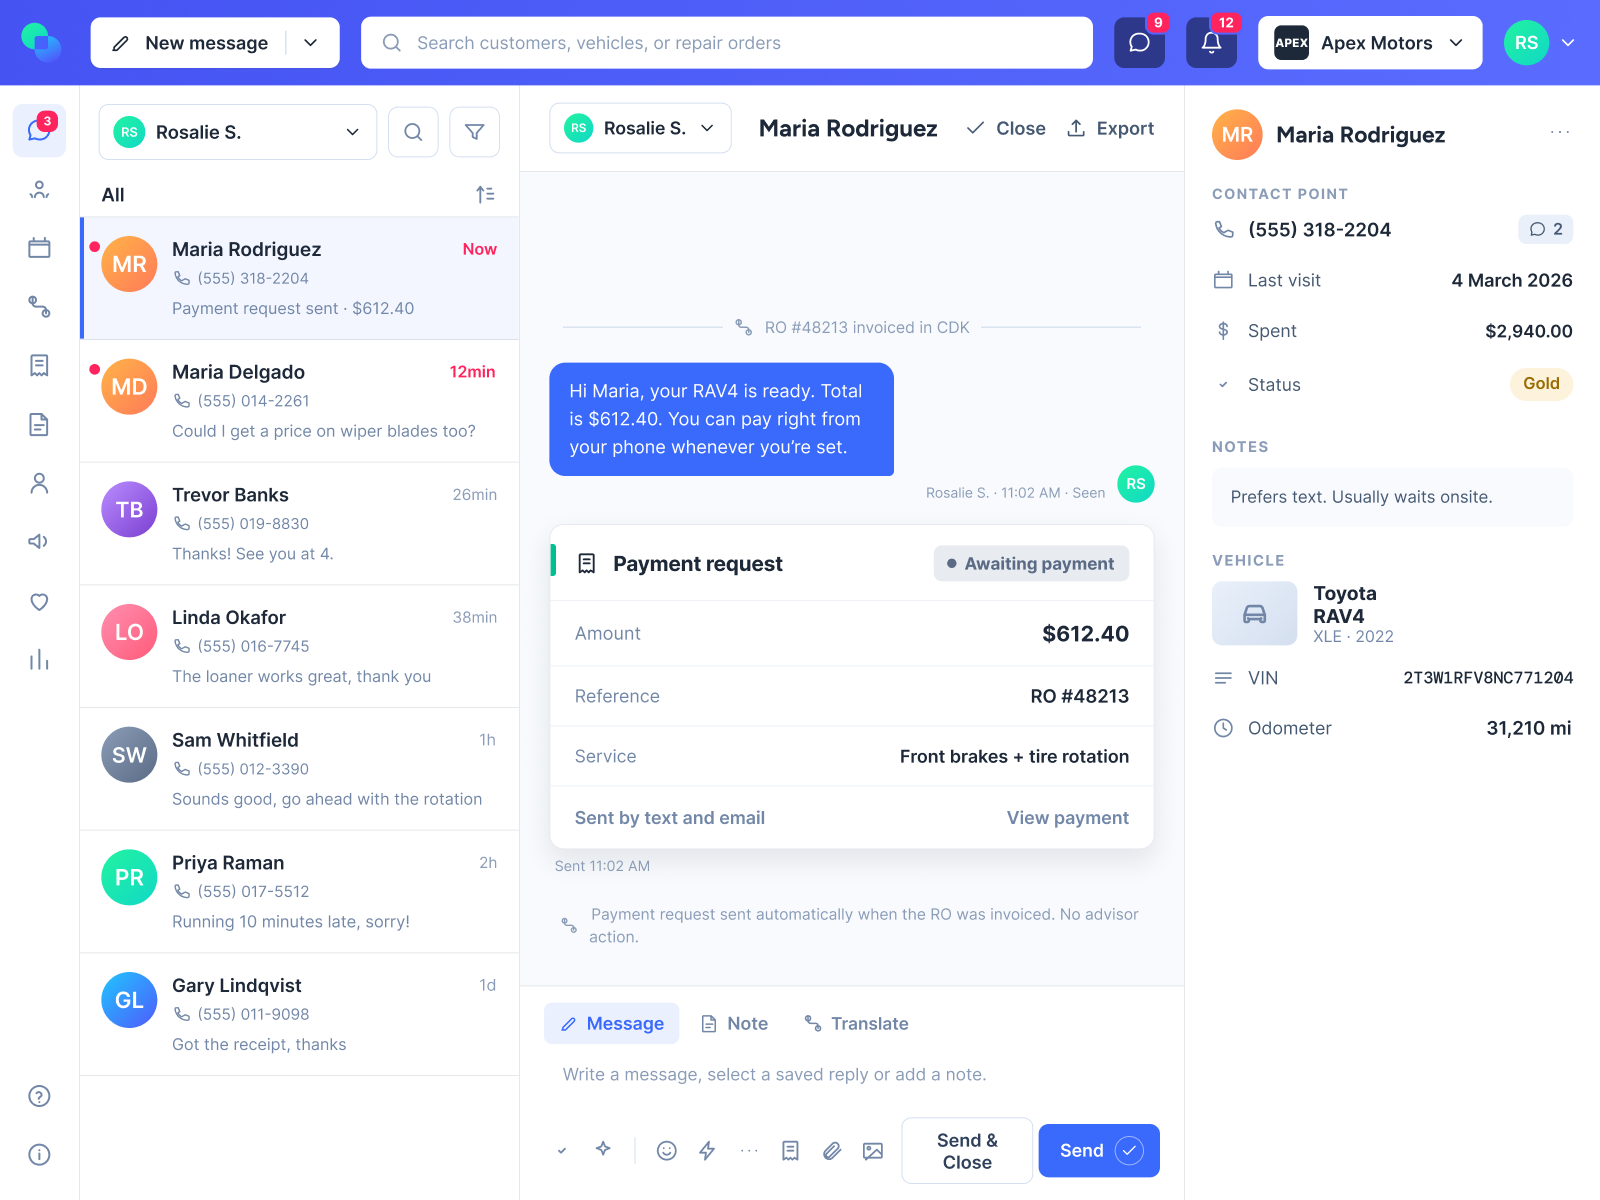
Task: Click the sort order icon next to All
Action: click(485, 195)
